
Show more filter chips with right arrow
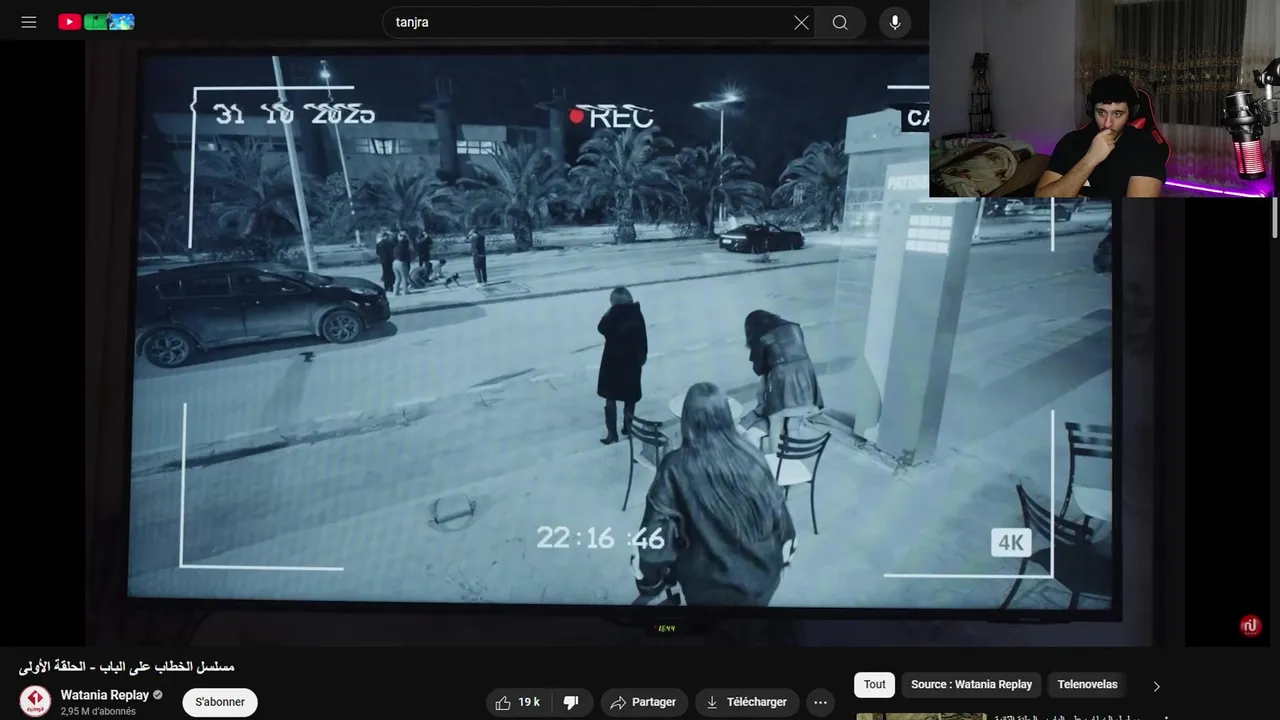pyautogui.click(x=1157, y=686)
